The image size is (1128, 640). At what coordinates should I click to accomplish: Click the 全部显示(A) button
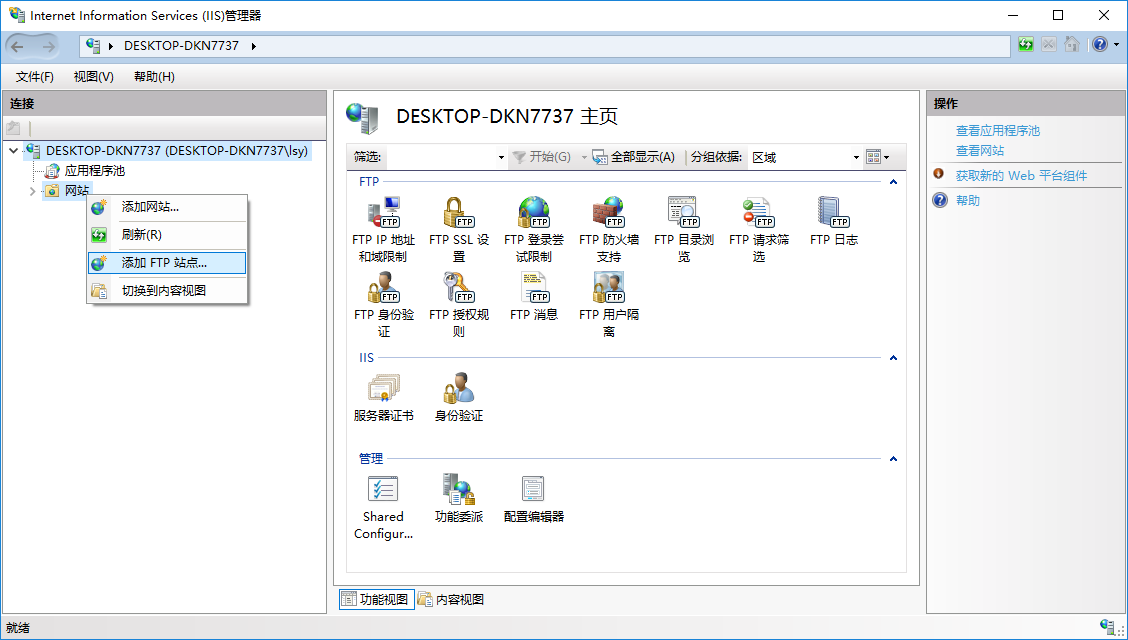point(634,157)
